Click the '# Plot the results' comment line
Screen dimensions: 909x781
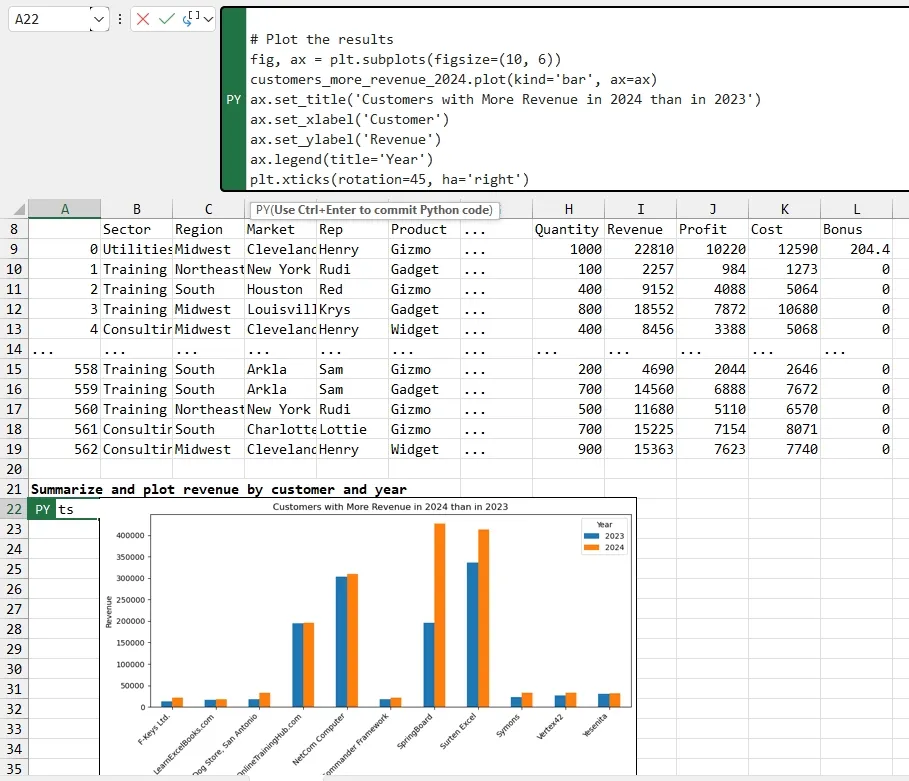pyautogui.click(x=322, y=39)
